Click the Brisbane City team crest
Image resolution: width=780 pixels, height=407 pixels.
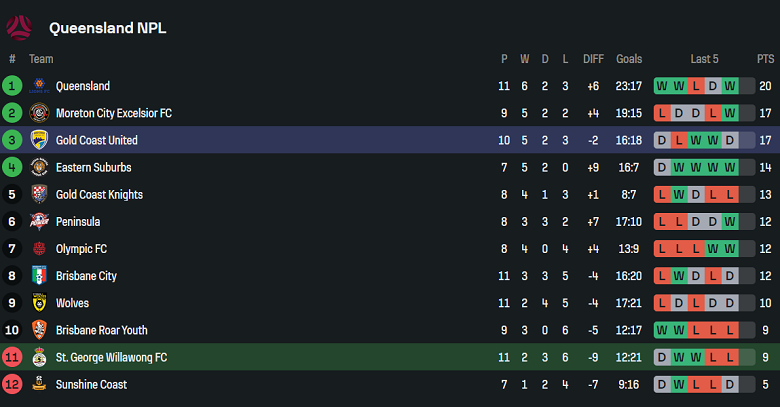(x=39, y=276)
